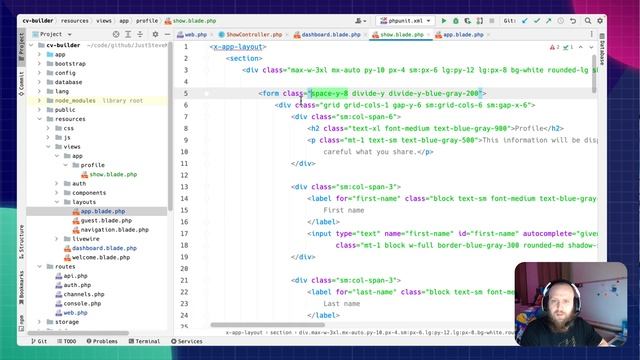Screen dimensions: 640x360
Task: Collapse the routes folder
Action: tap(40, 267)
